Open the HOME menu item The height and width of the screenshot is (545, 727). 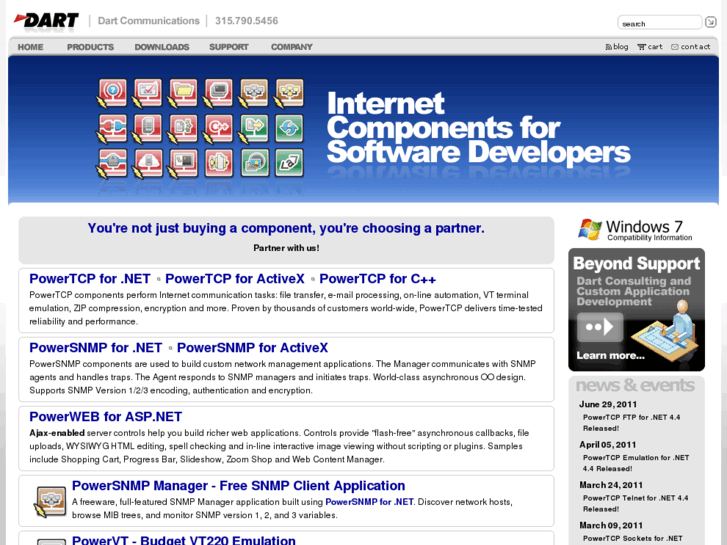point(31,47)
